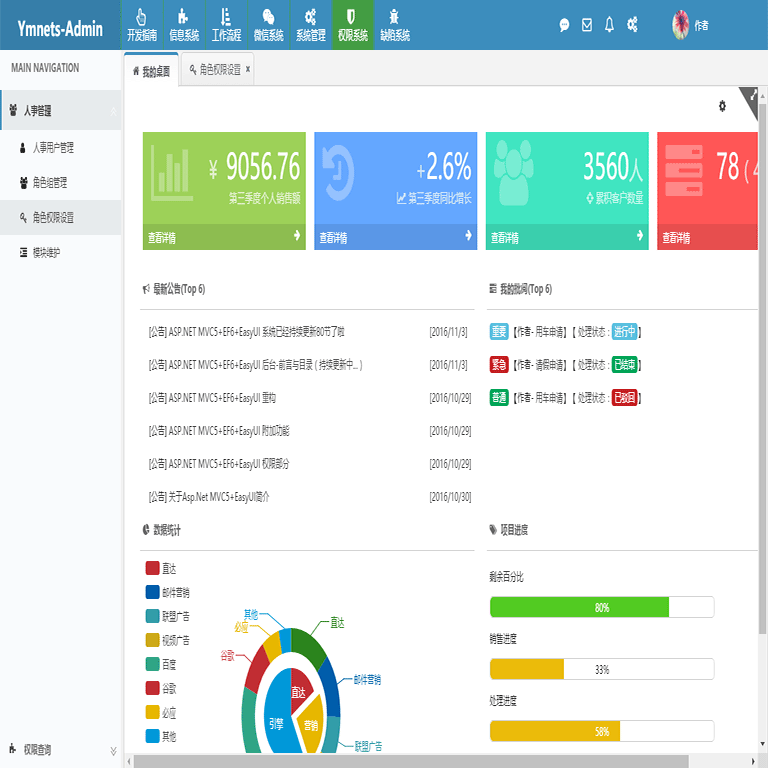Open 角色组管理 in sidebar
The width and height of the screenshot is (768, 768).
pyautogui.click(x=61, y=183)
